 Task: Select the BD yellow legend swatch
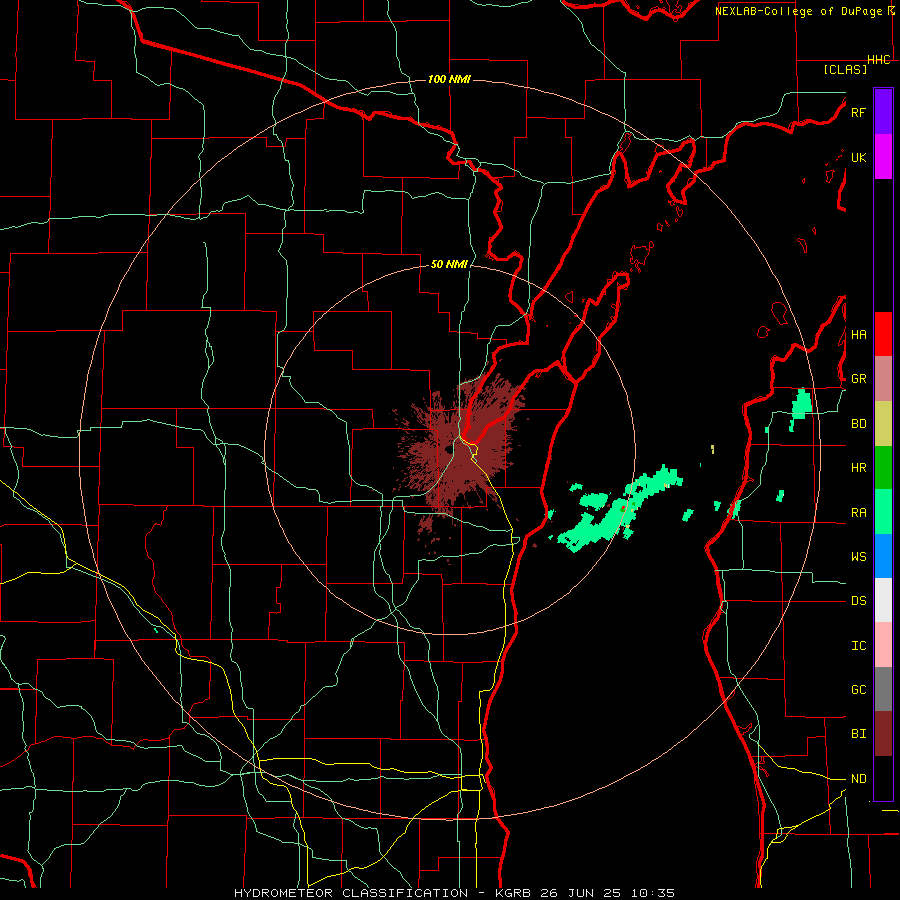tap(883, 424)
